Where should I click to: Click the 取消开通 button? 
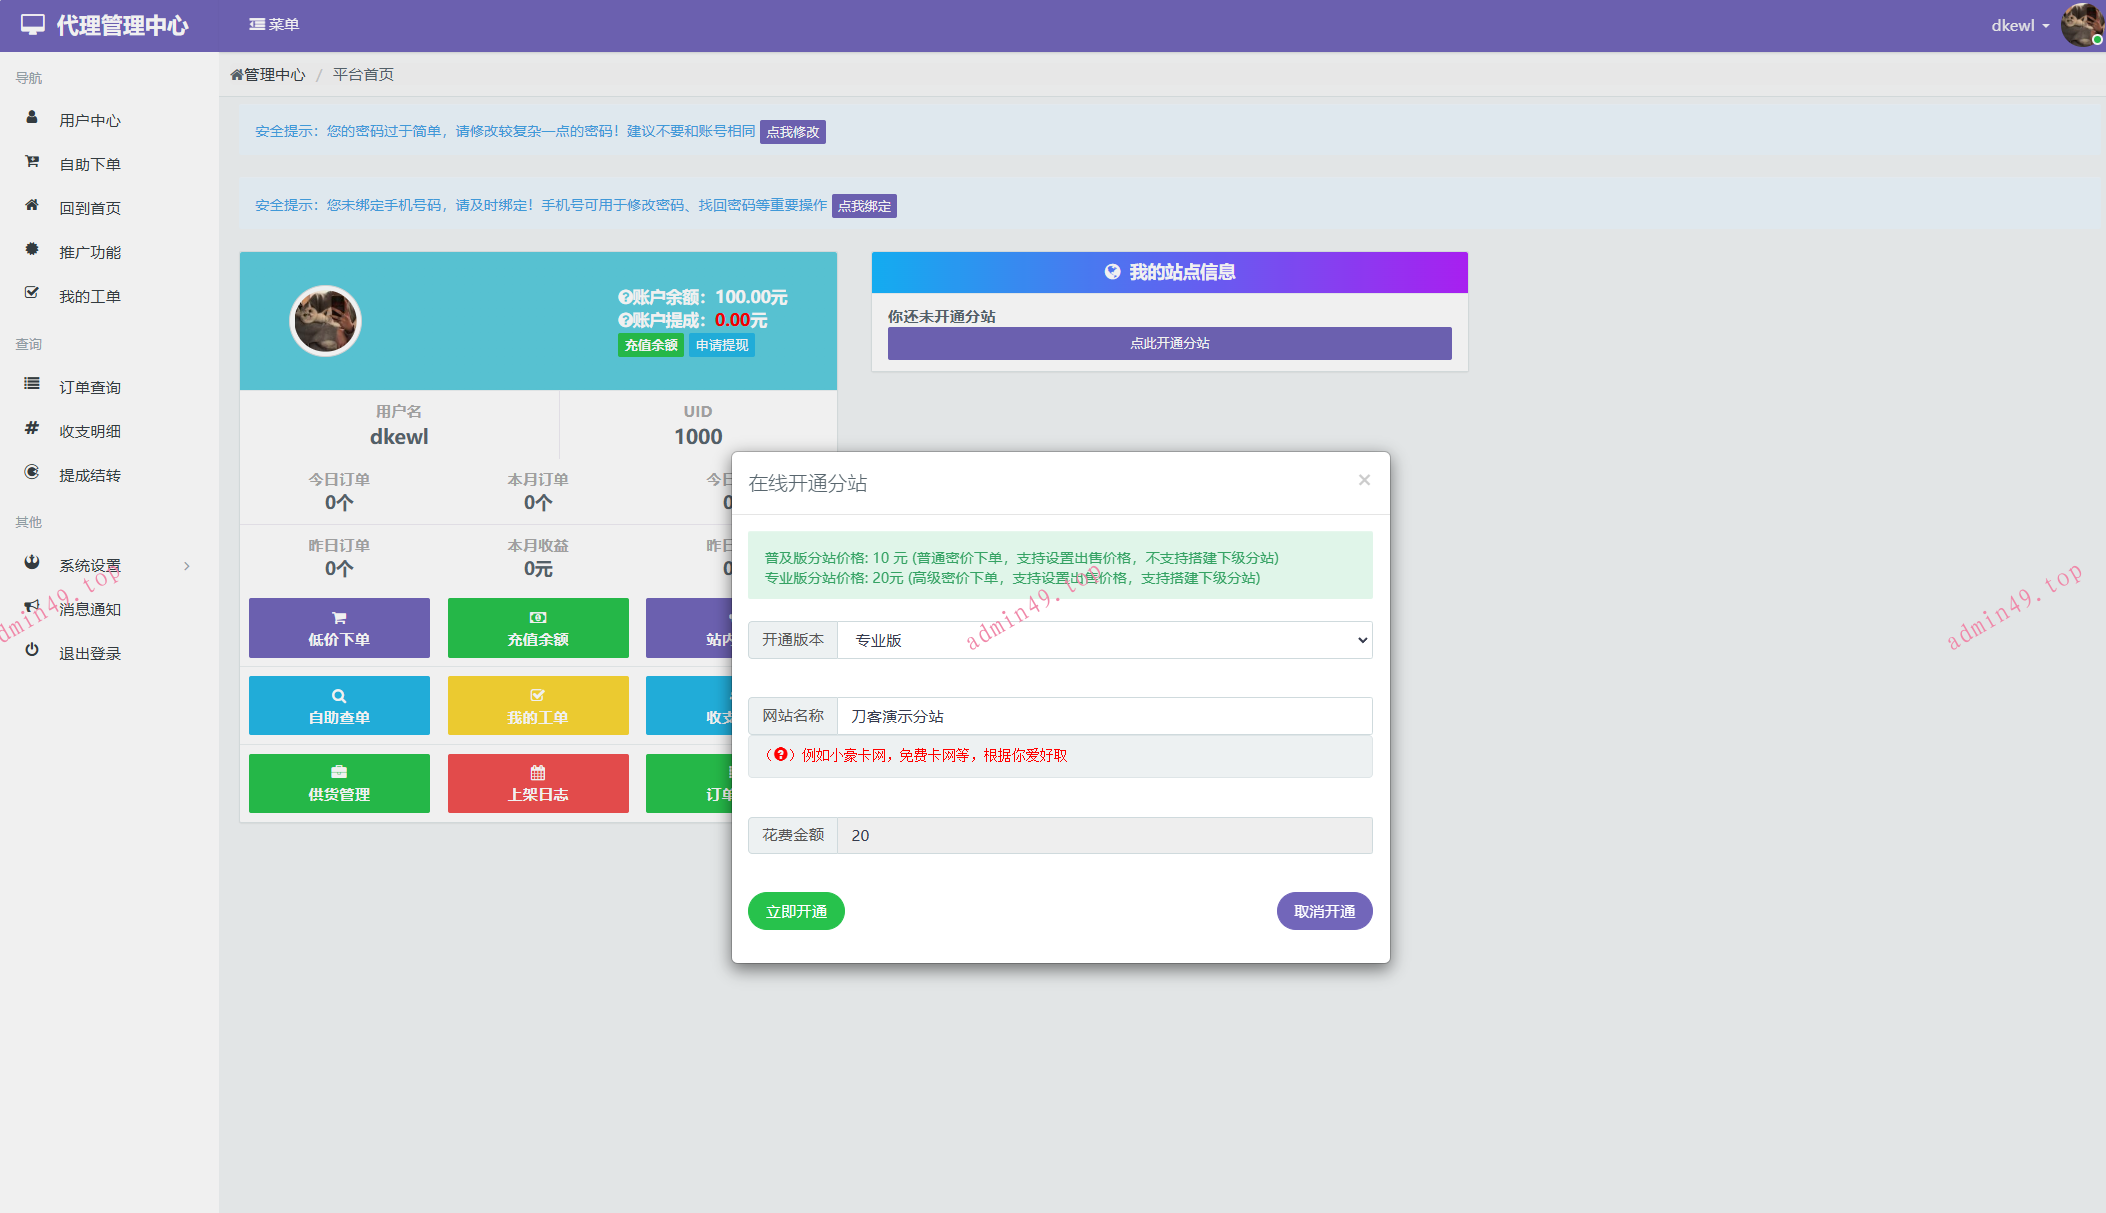[1324, 911]
